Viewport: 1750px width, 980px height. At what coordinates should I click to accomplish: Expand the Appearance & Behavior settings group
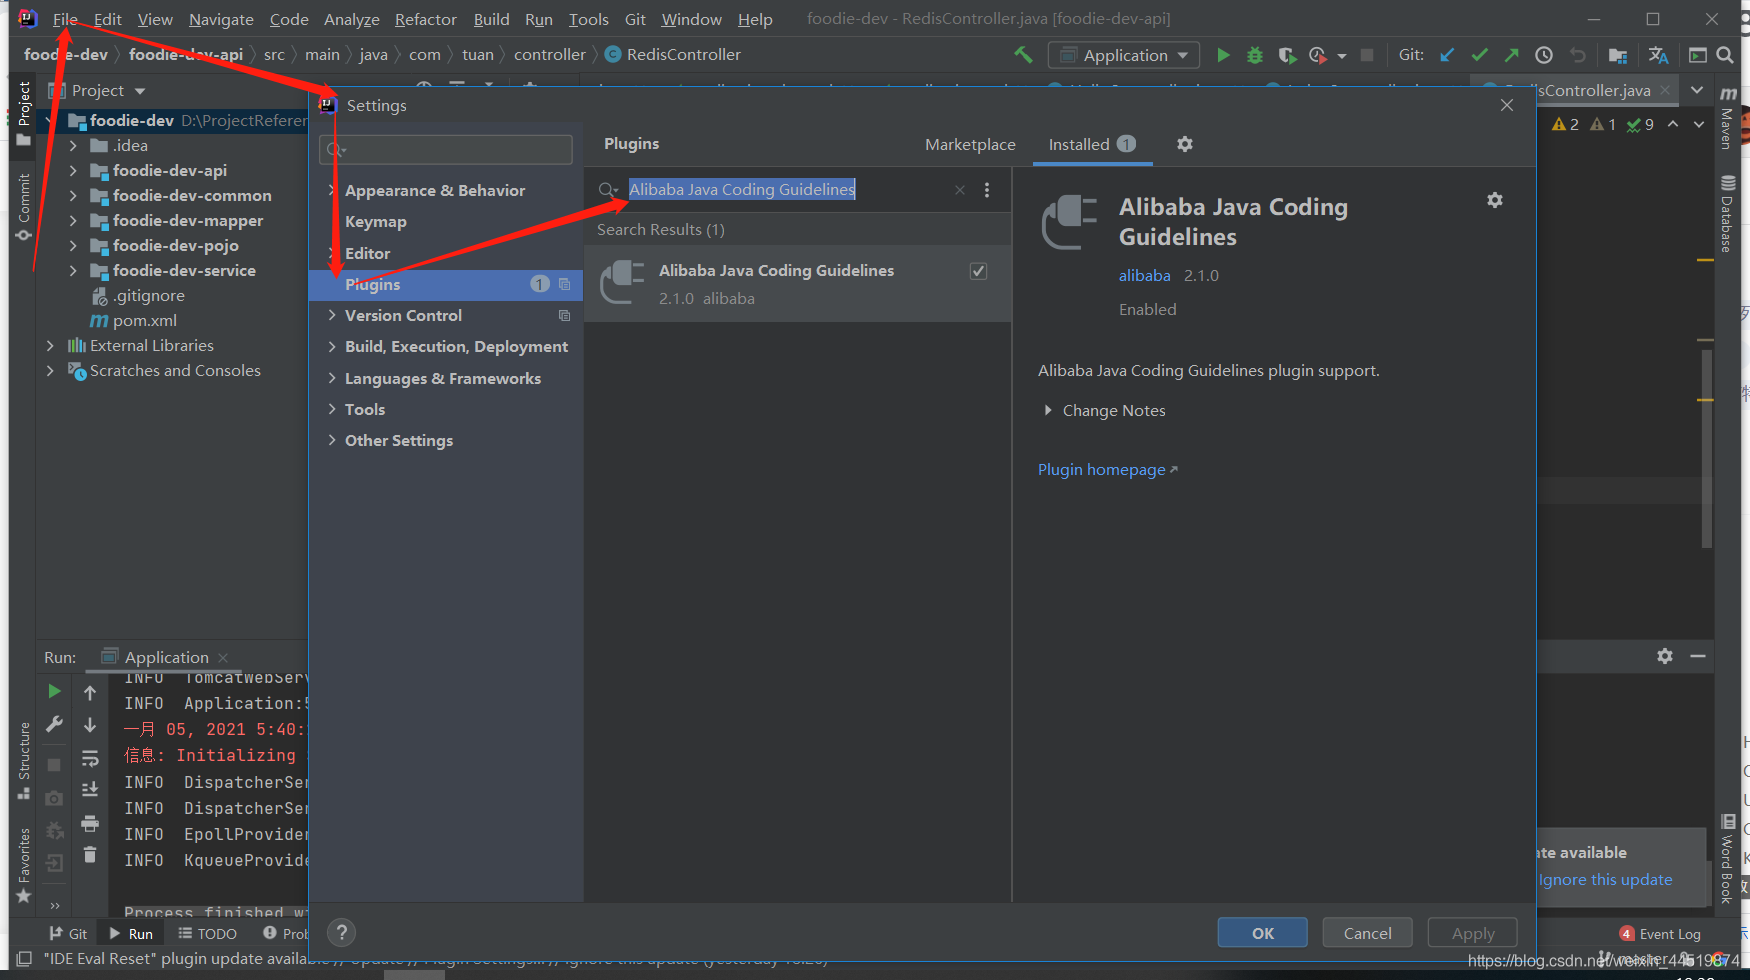click(332, 190)
